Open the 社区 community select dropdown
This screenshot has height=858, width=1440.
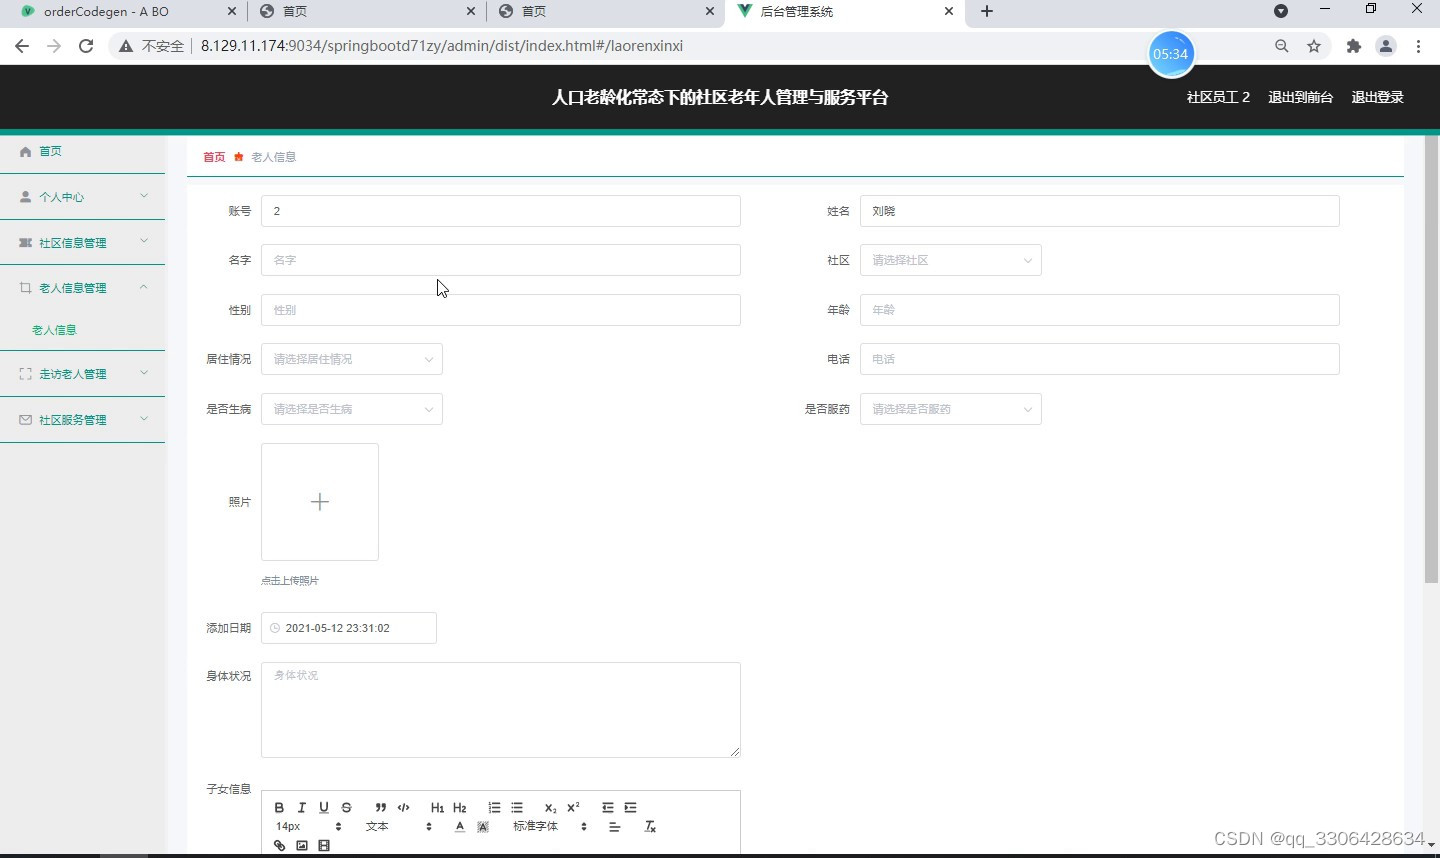point(950,260)
